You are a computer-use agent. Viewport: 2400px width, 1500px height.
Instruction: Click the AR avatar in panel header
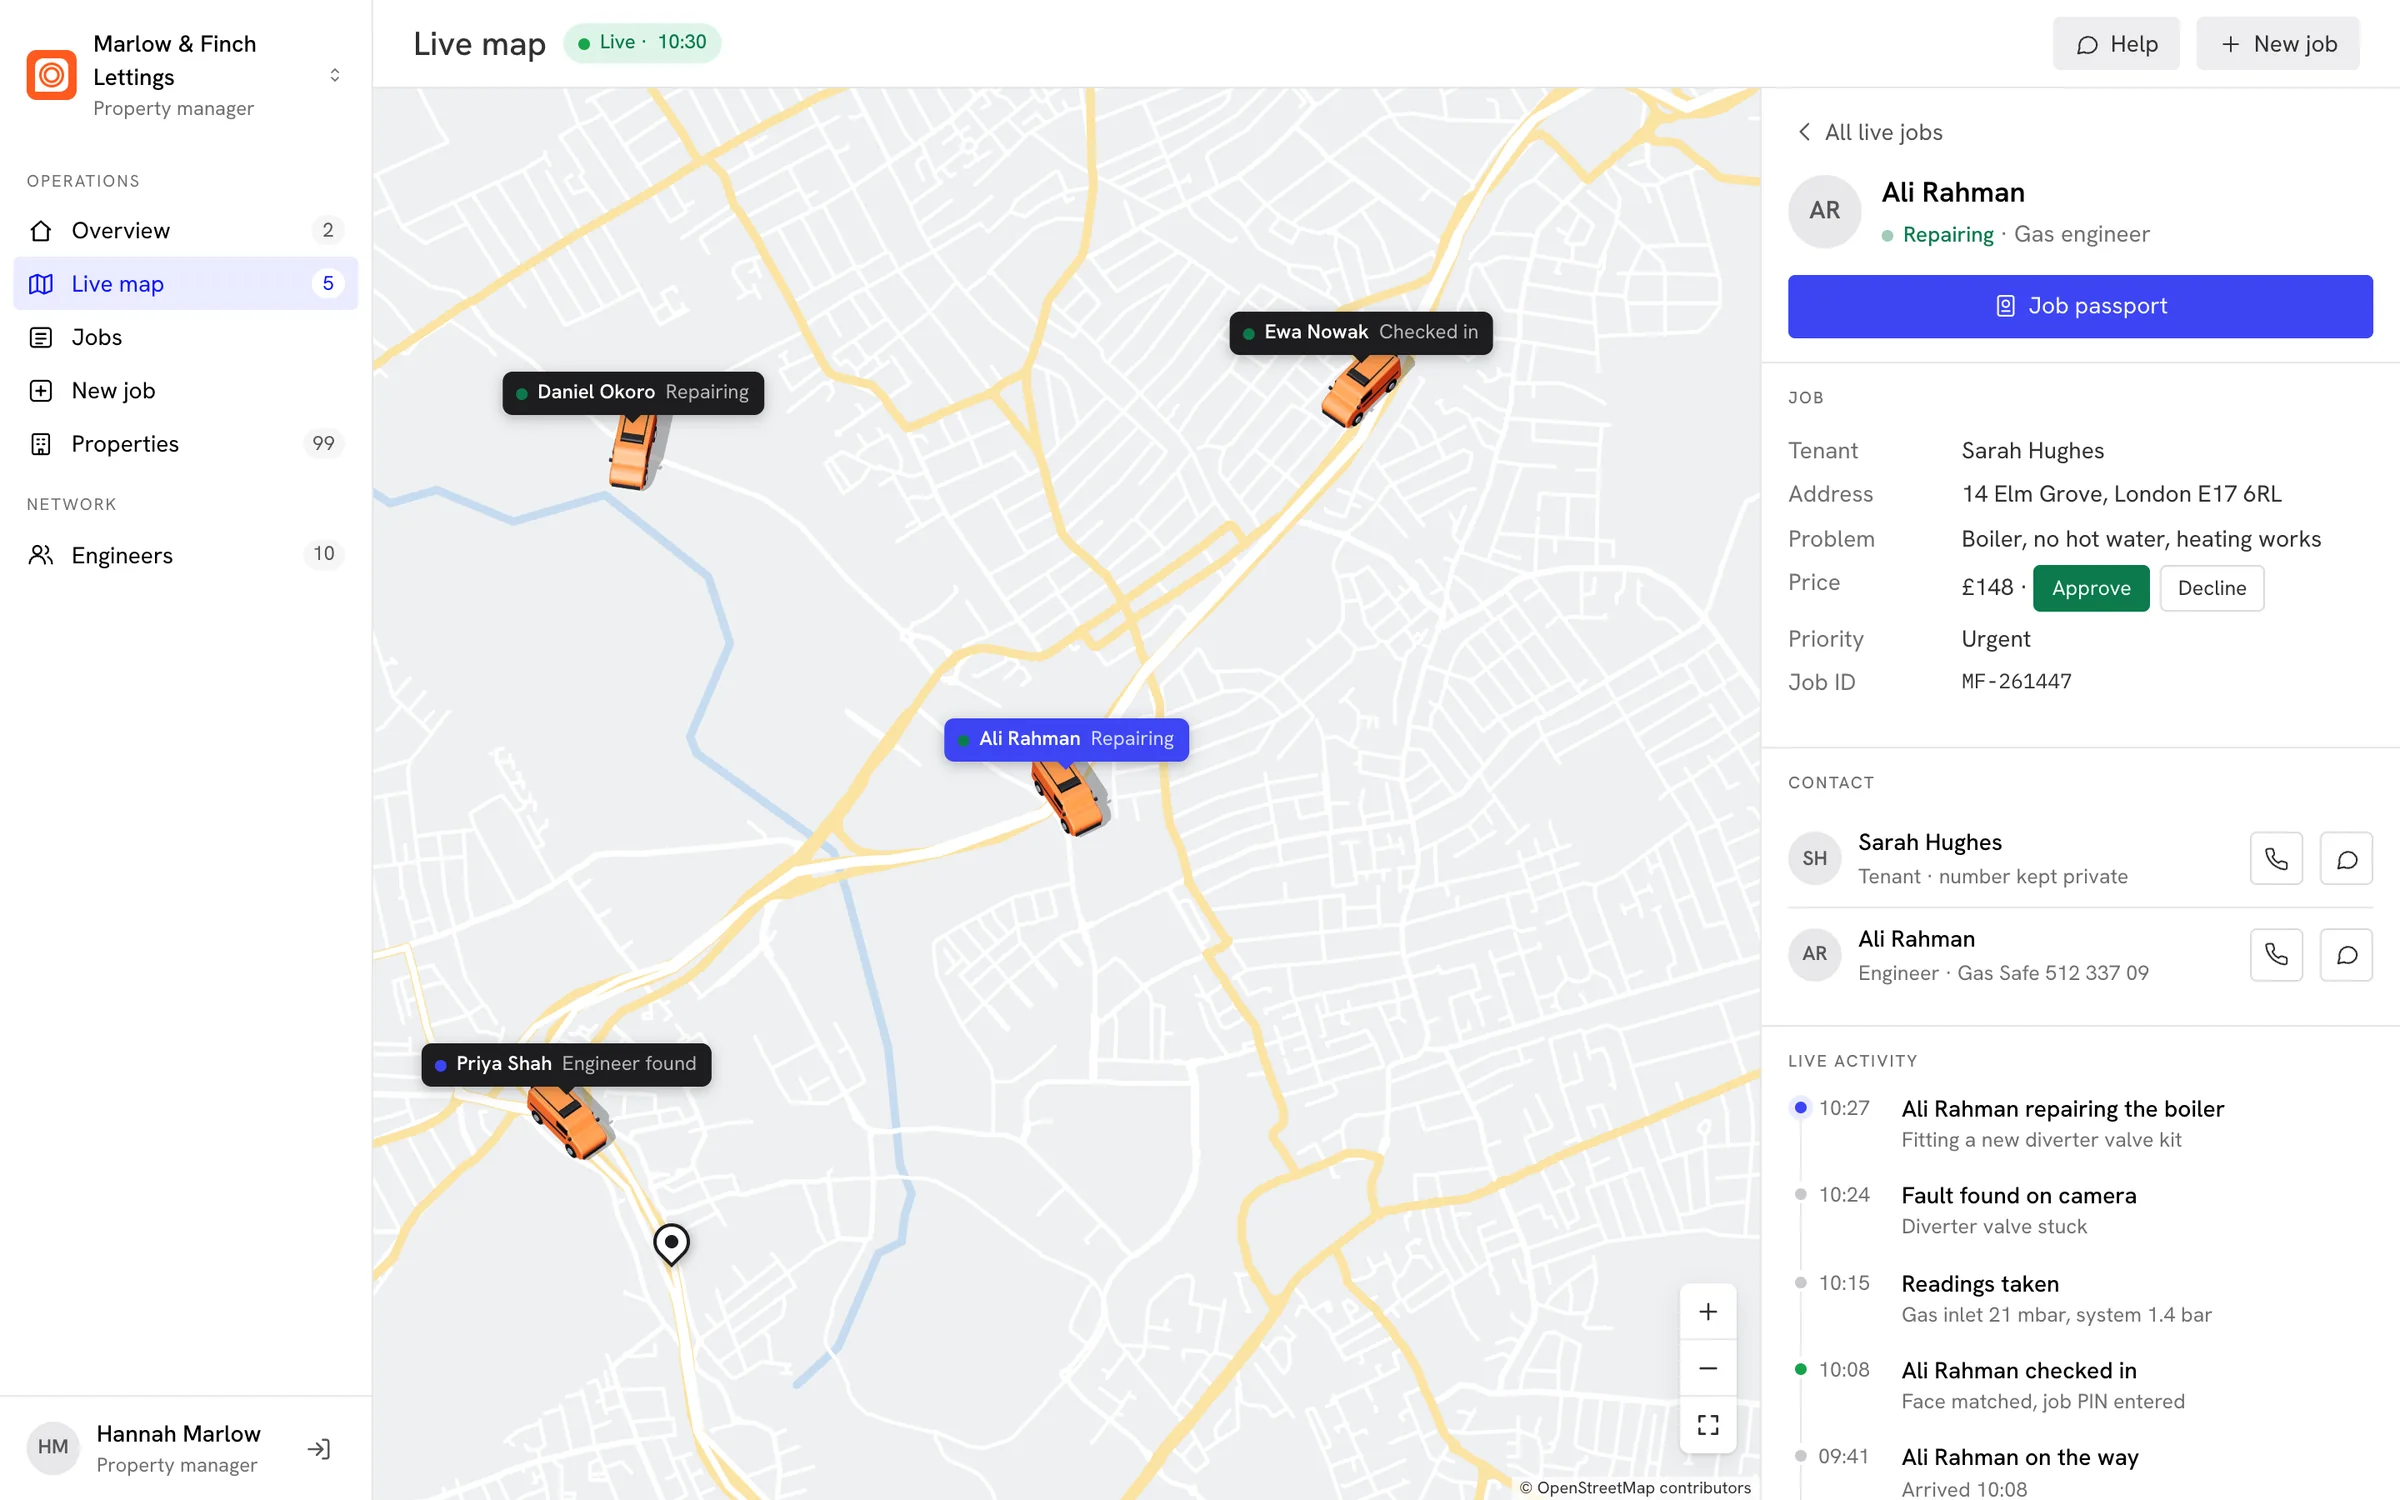tap(1824, 211)
